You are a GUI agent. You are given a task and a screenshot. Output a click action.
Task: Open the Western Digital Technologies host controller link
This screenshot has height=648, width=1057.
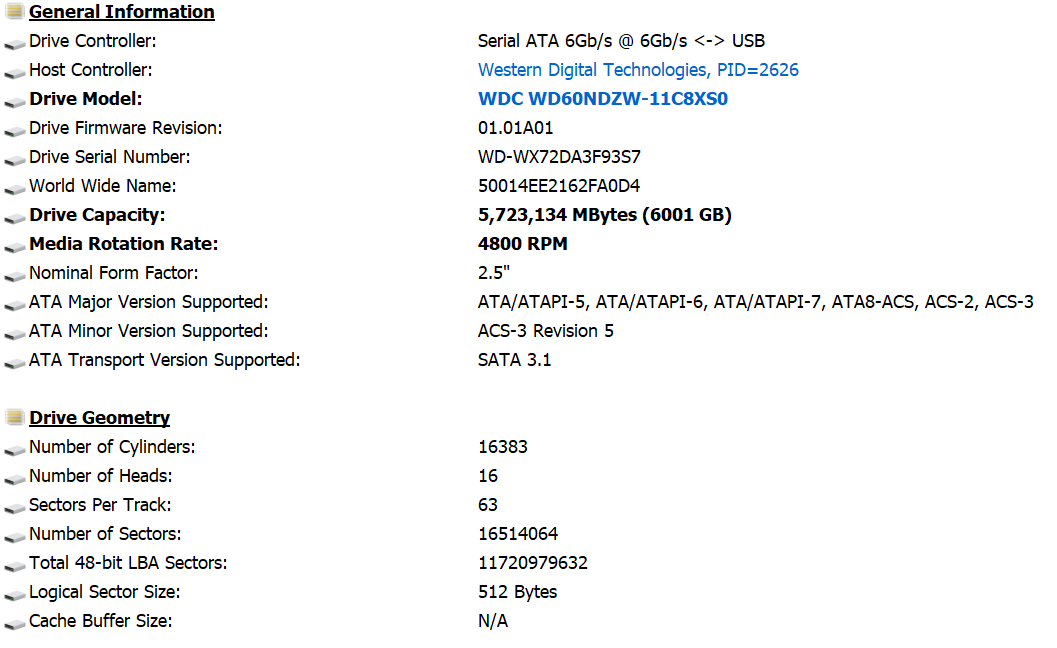tap(638, 70)
